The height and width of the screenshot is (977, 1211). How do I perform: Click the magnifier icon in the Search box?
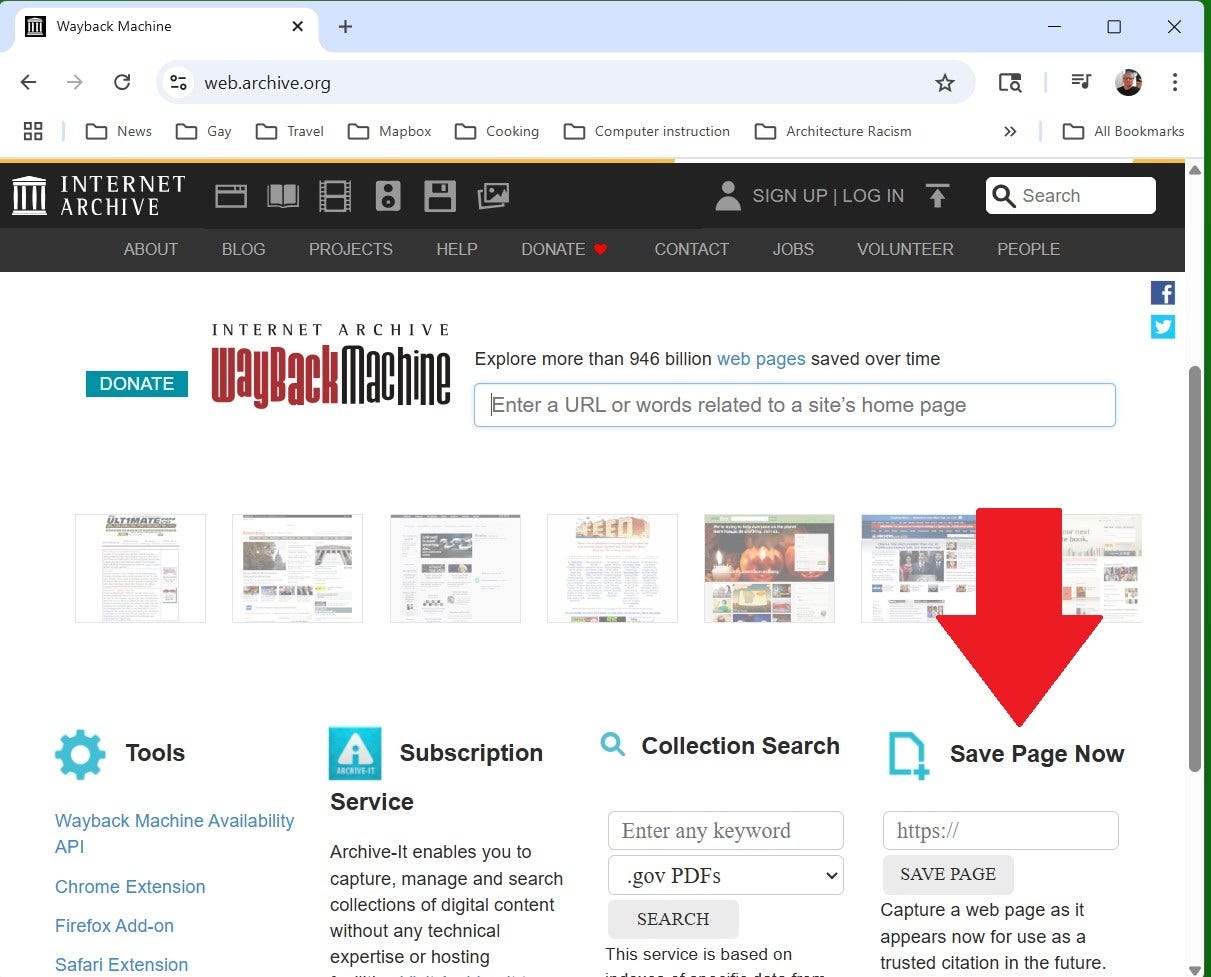point(1004,196)
